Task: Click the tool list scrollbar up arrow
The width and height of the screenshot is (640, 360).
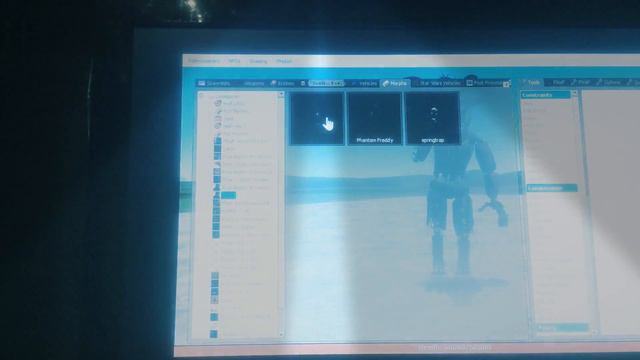Action: click(574, 93)
